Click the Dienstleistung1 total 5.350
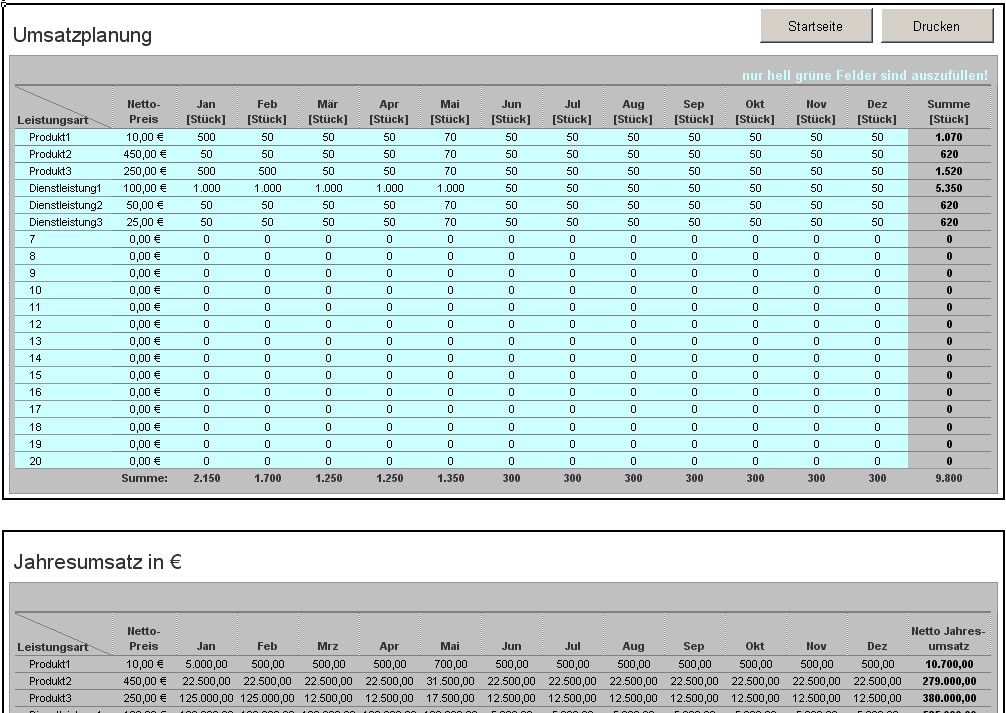 (x=949, y=188)
